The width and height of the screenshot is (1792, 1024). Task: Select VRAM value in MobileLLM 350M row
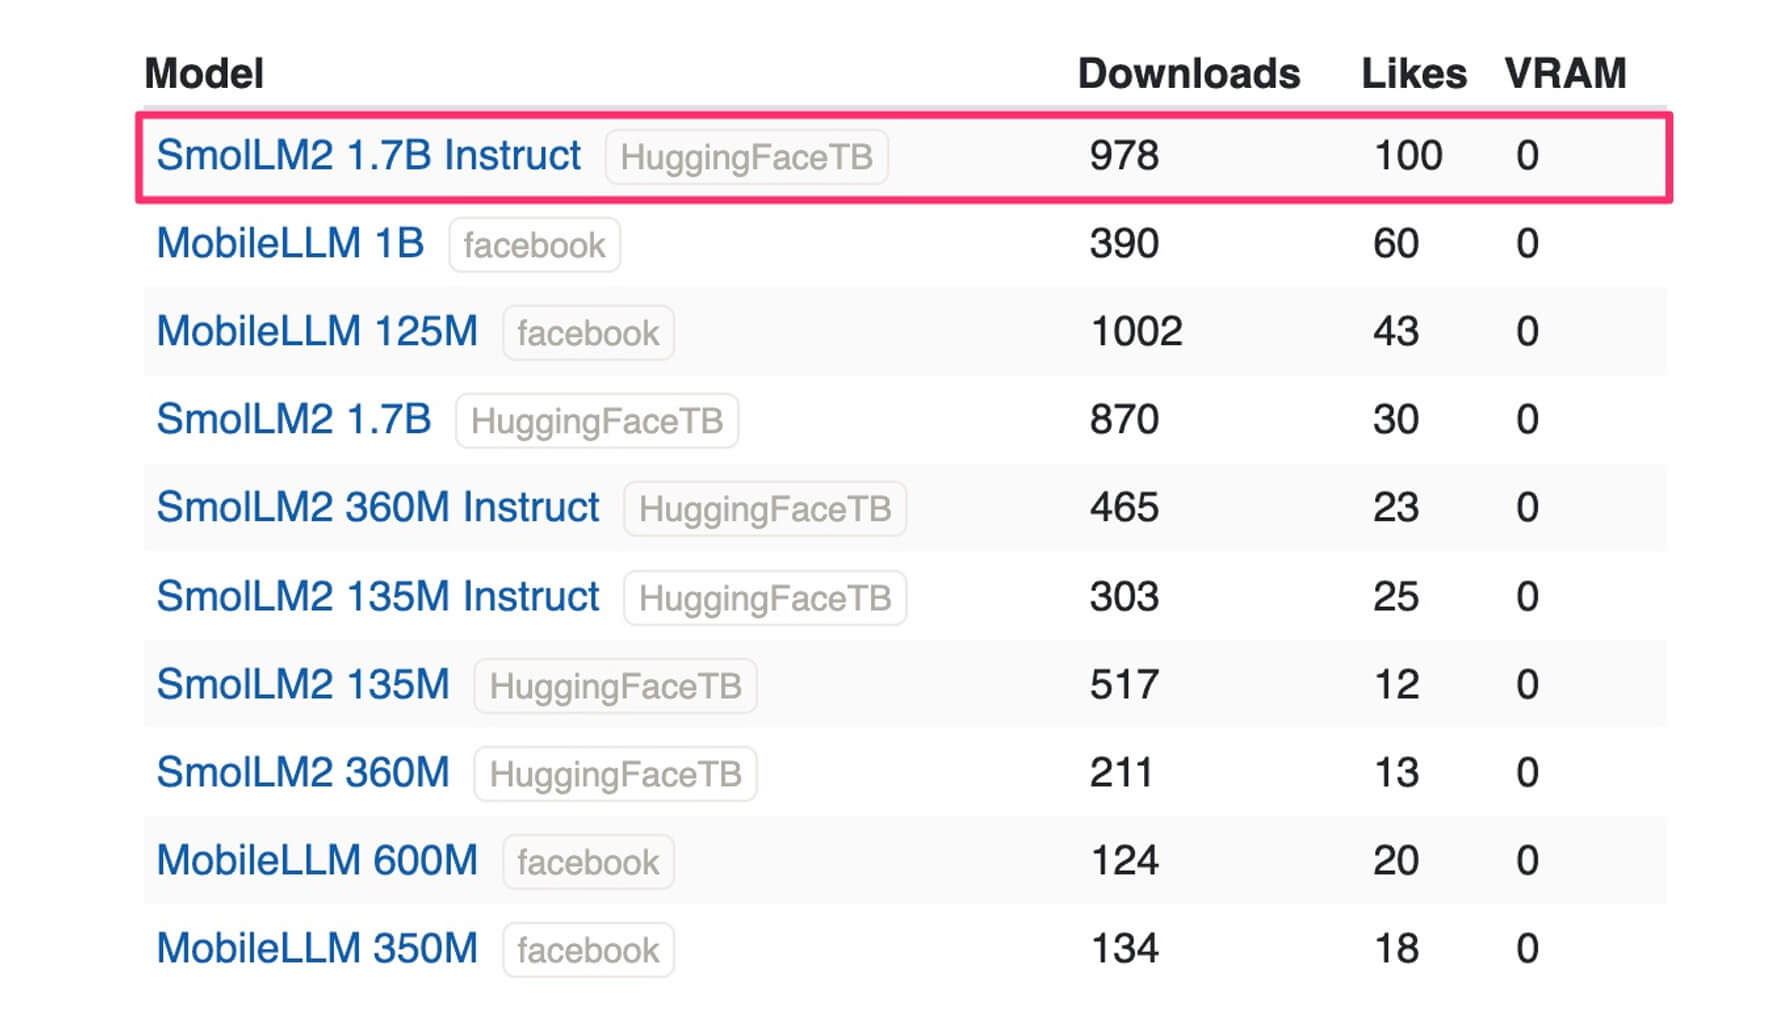pyautogui.click(x=1527, y=949)
